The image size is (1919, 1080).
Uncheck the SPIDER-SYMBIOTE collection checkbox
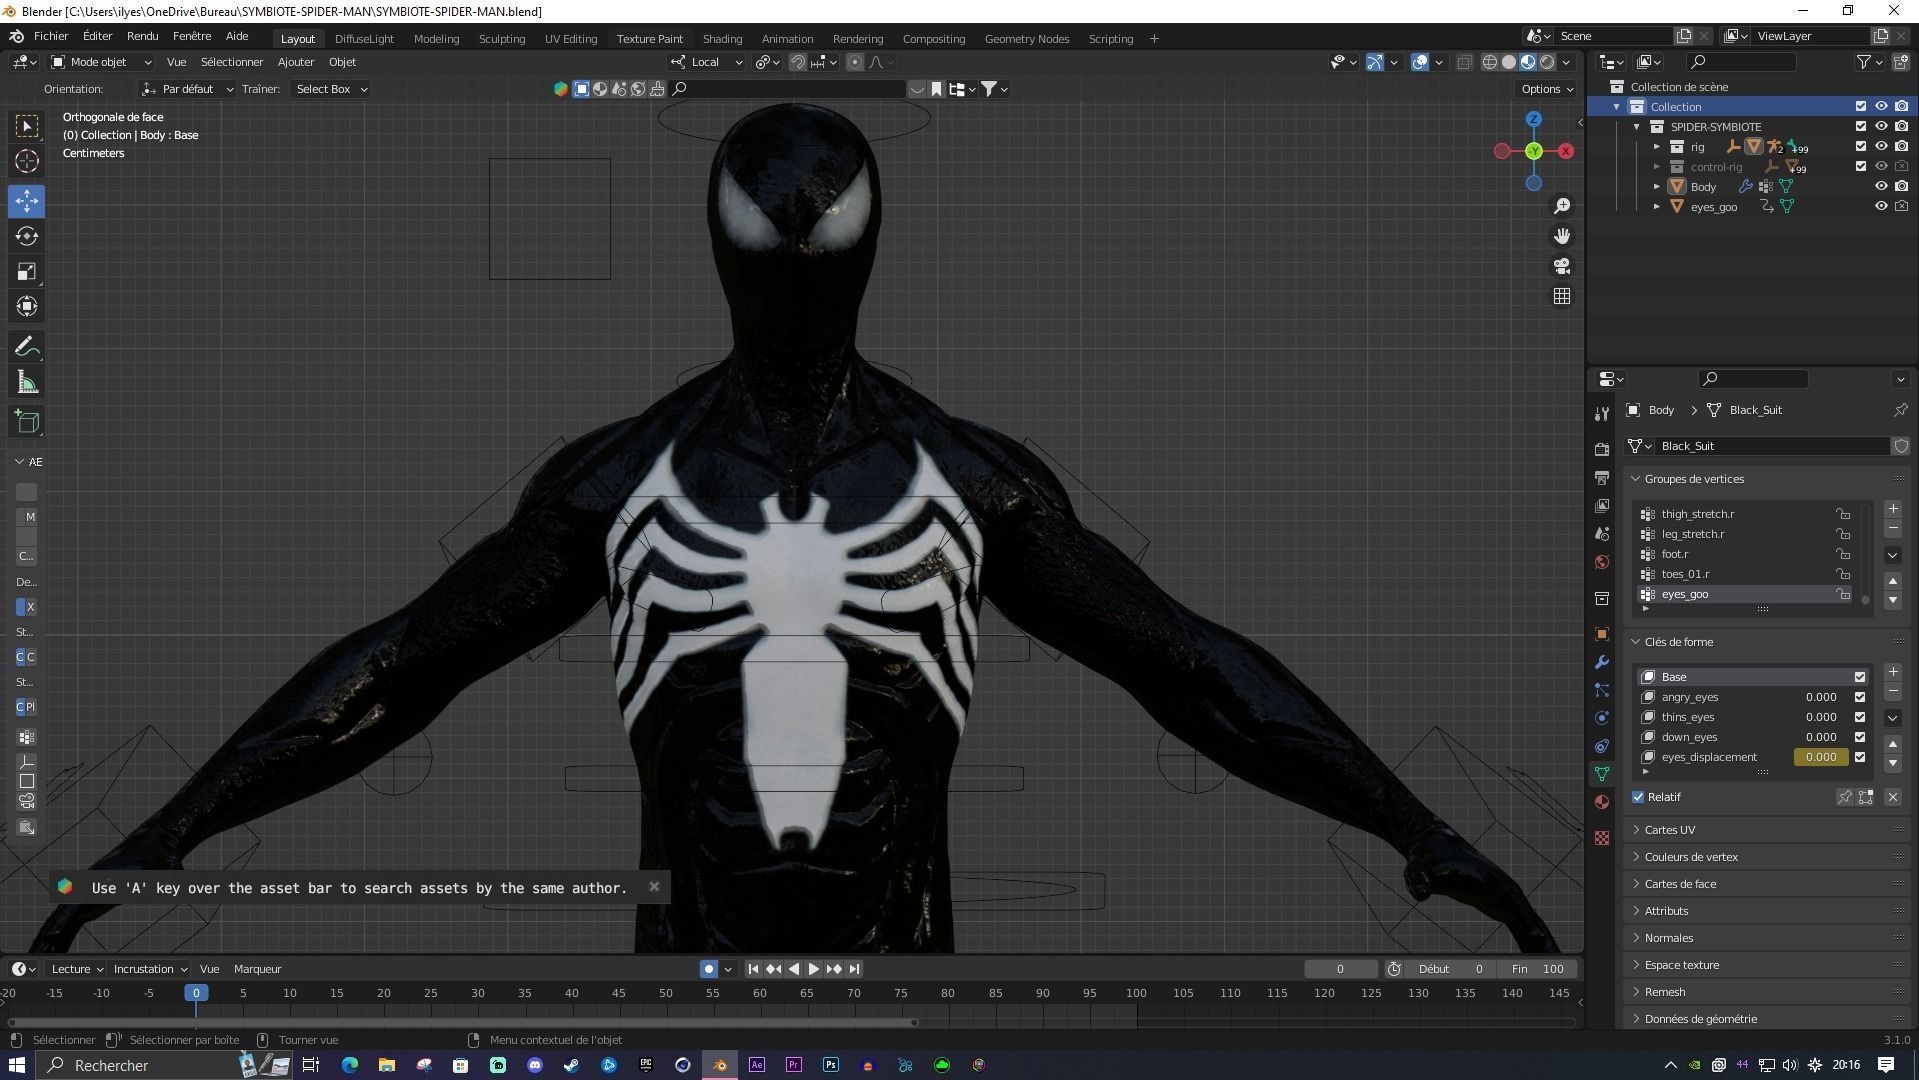(1861, 127)
